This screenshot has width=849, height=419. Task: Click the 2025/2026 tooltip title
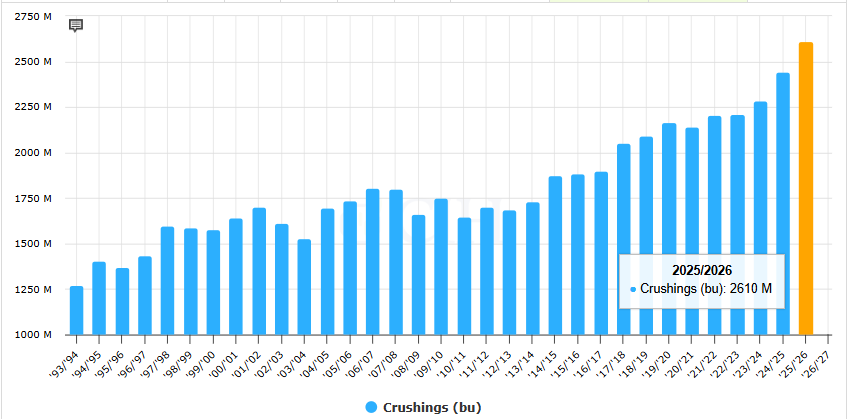[701, 270]
